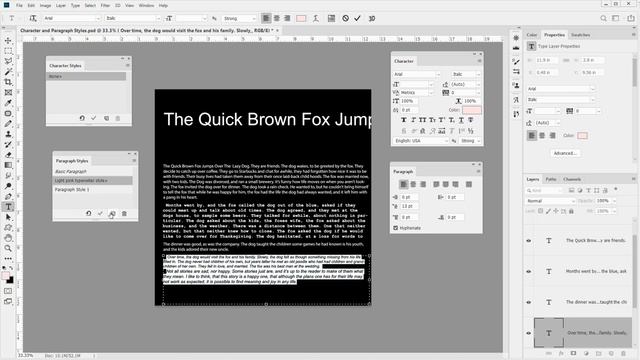Select the Clone Stamp tool

point(8,134)
